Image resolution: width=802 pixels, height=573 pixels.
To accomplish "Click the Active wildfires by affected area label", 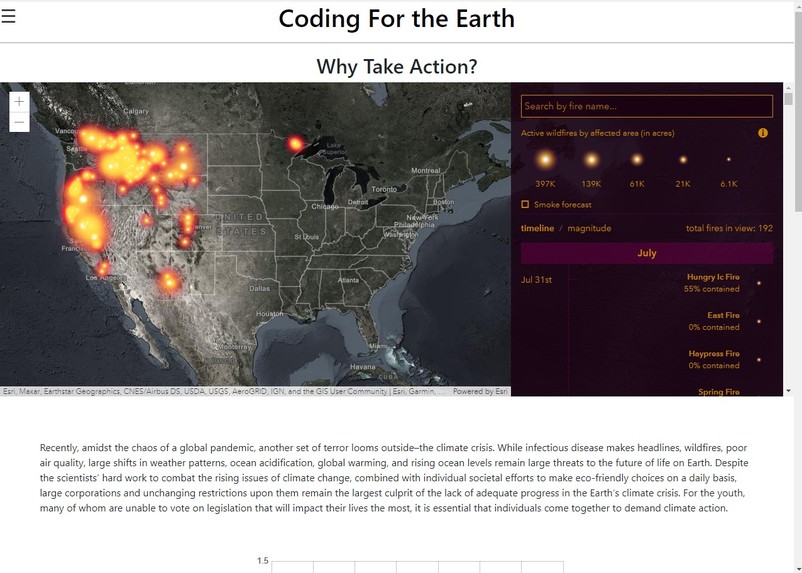I will [x=597, y=133].
